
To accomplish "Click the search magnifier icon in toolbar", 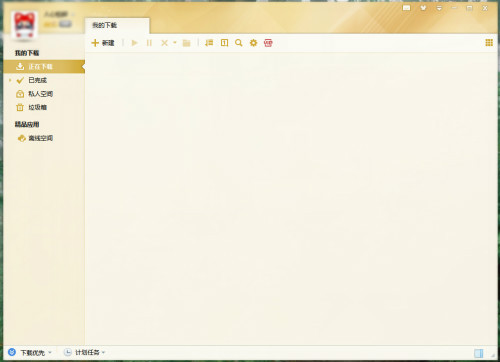I will point(239,43).
